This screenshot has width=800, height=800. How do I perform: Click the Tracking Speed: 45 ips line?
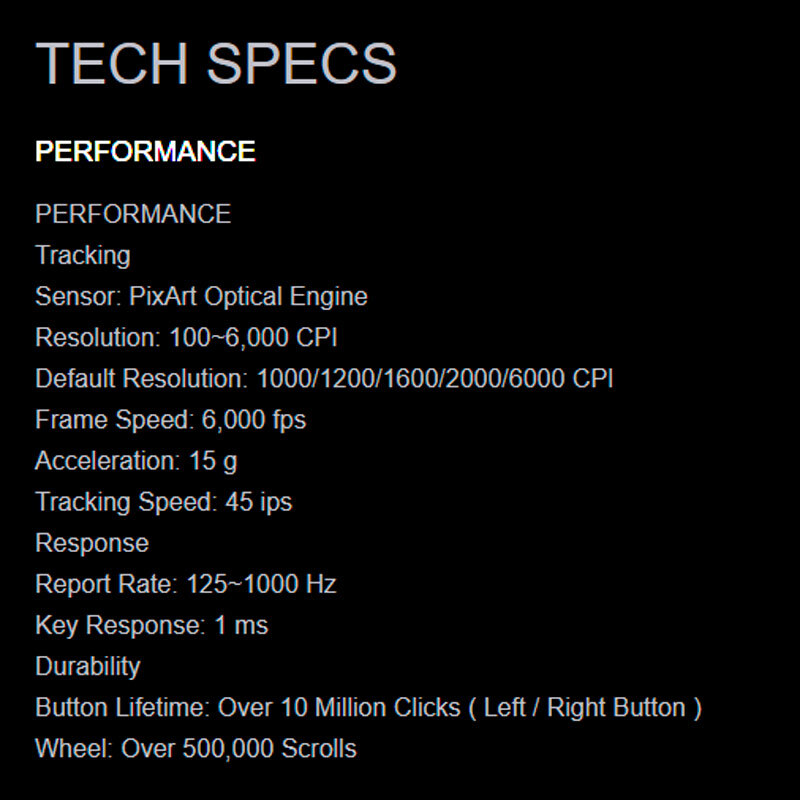pos(164,502)
